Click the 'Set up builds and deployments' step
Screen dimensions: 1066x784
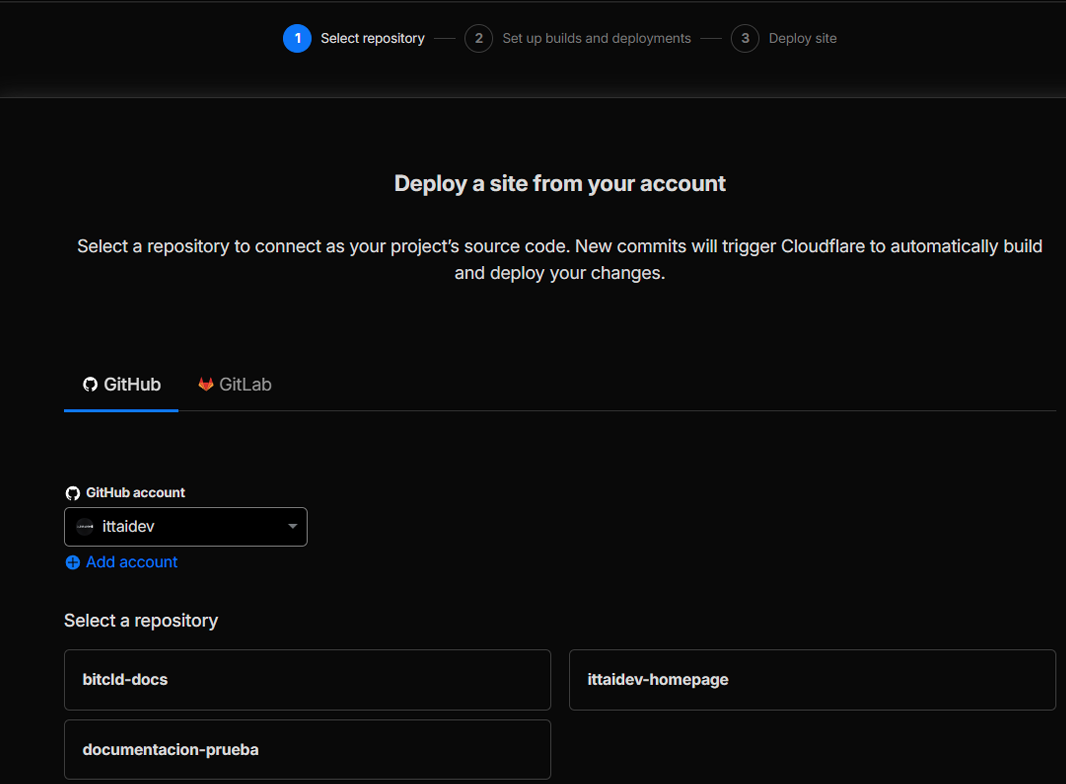tap(596, 38)
